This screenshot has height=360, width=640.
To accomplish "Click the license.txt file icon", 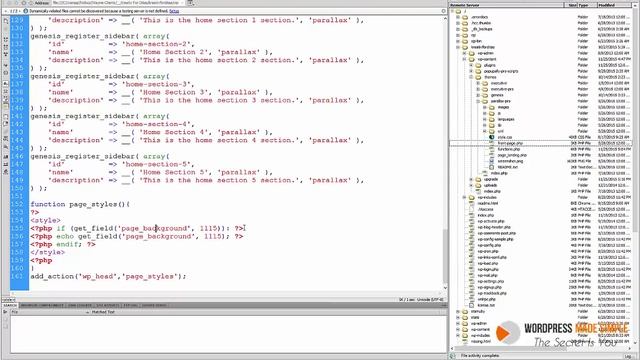I will 472,305.
